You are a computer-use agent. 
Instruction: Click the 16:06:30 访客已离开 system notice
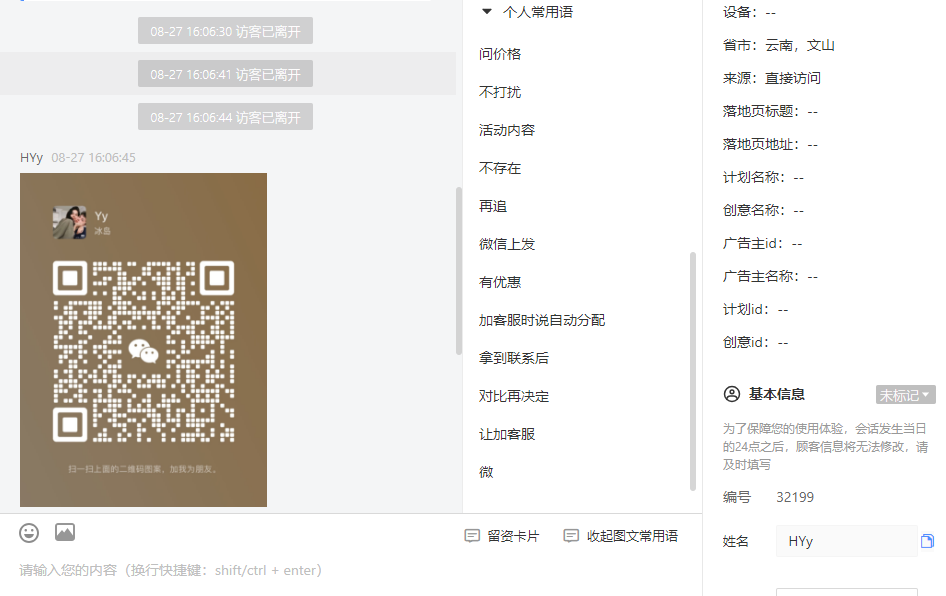click(x=226, y=31)
